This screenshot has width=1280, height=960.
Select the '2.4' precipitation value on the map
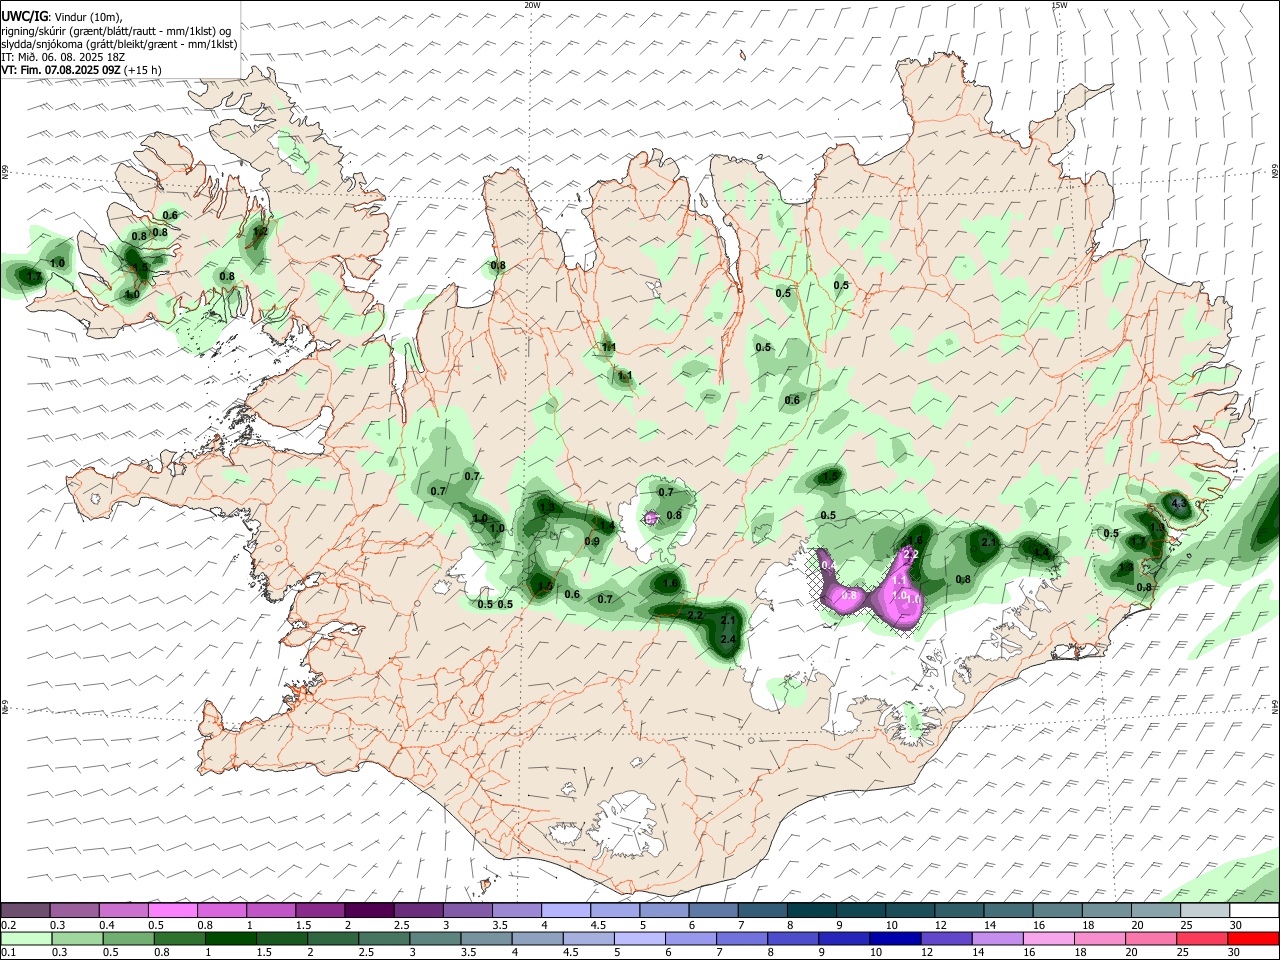[728, 640]
